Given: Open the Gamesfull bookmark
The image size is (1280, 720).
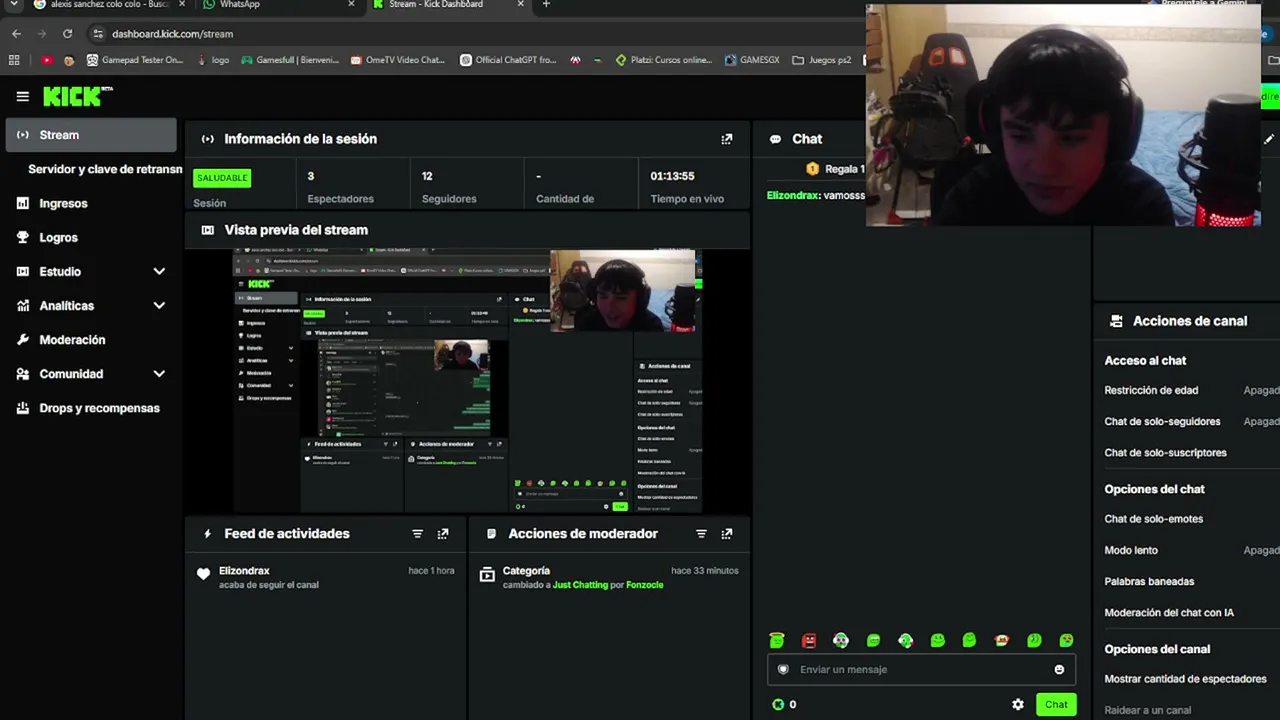Looking at the screenshot, I should [x=290, y=60].
